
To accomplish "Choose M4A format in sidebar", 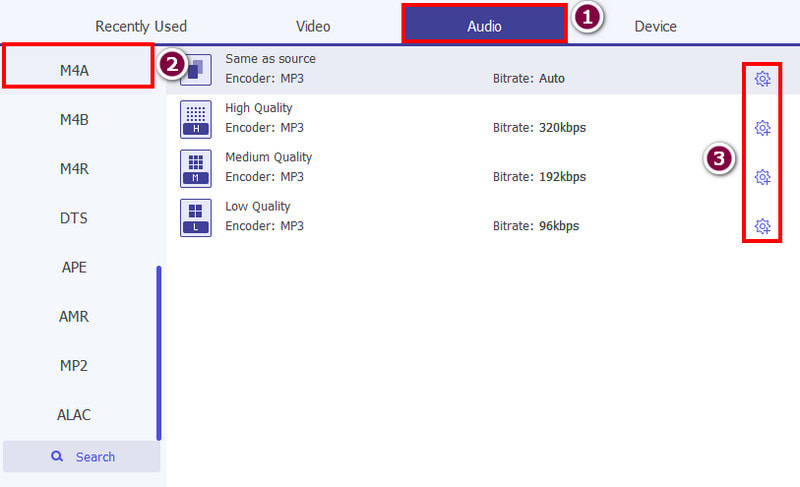I will tap(75, 71).
